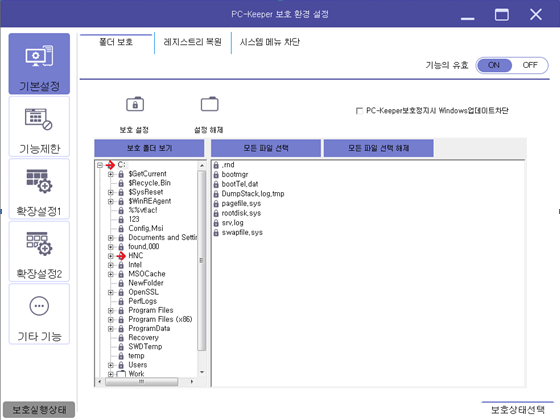Click the 보호실행상태 button
560x420 pixels.
[x=39, y=409]
